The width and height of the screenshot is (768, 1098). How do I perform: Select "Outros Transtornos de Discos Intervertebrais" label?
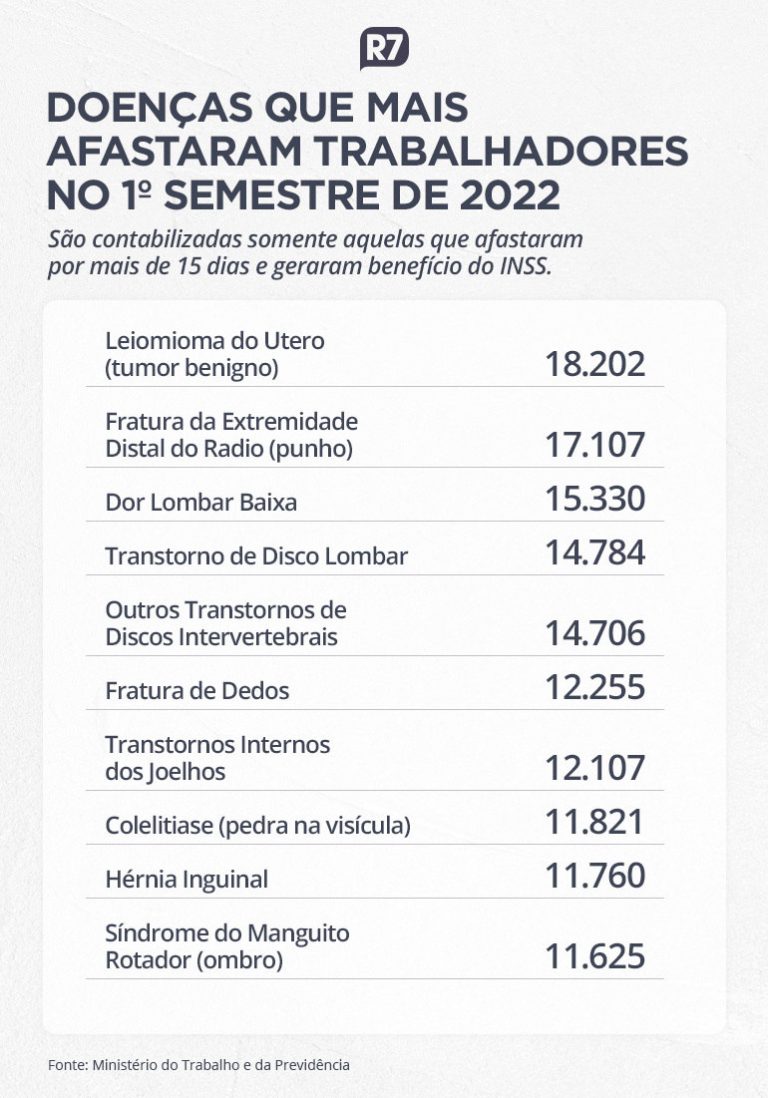point(226,623)
